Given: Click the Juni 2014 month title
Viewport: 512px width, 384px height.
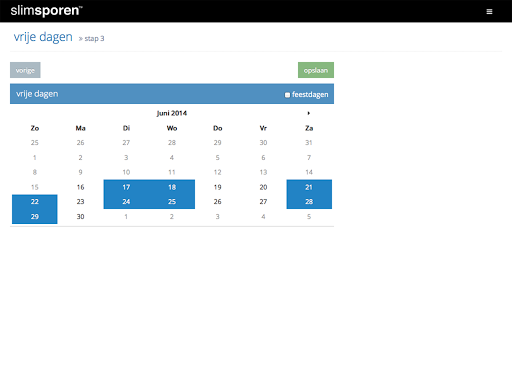Looking at the screenshot, I should coord(172,113).
